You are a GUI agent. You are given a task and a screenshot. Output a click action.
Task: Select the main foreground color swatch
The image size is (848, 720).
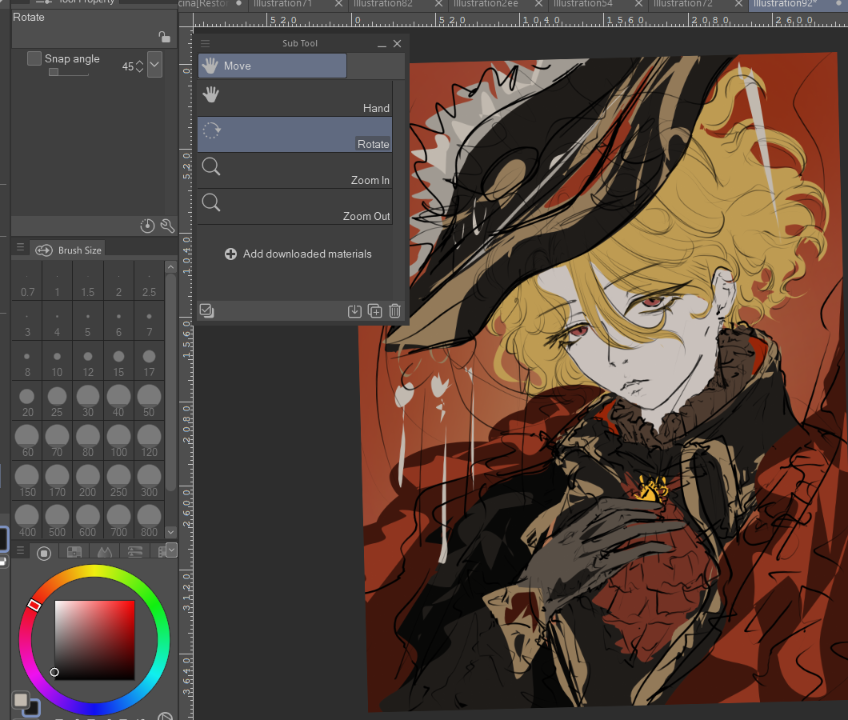pyautogui.click(x=21, y=699)
